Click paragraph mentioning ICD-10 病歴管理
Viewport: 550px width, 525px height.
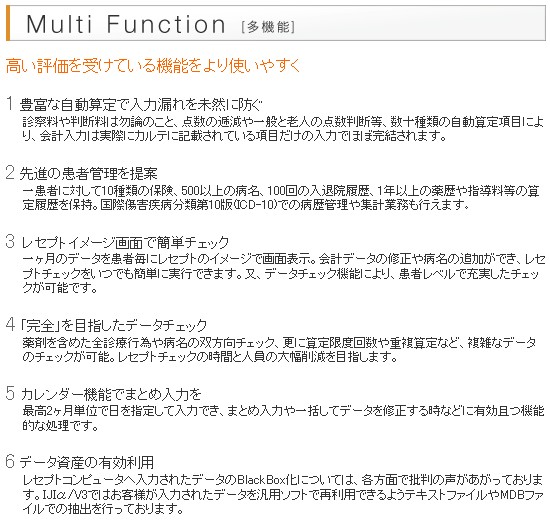281,197
